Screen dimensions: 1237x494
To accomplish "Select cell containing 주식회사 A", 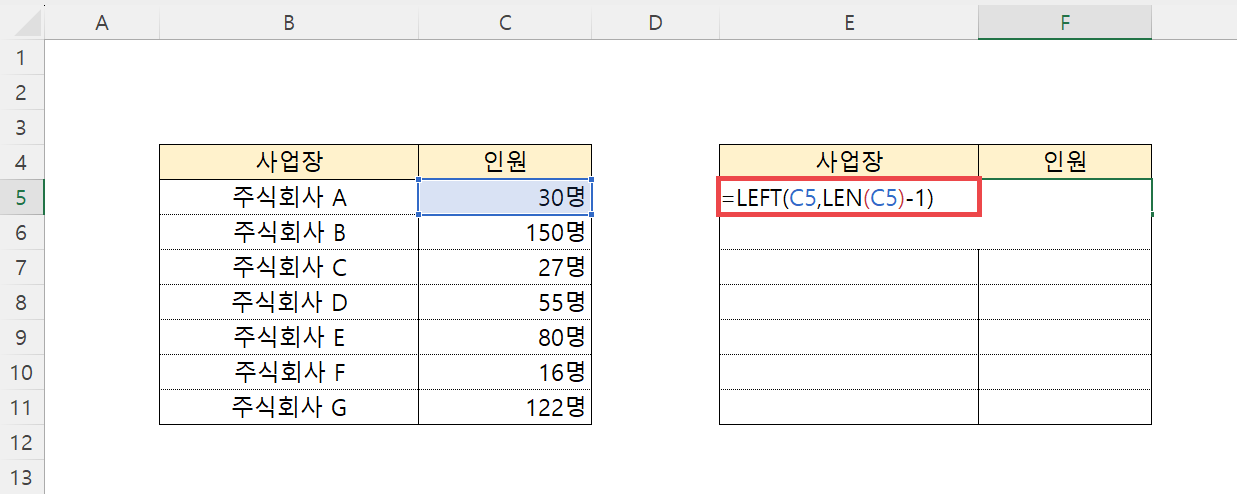I will pos(289,197).
